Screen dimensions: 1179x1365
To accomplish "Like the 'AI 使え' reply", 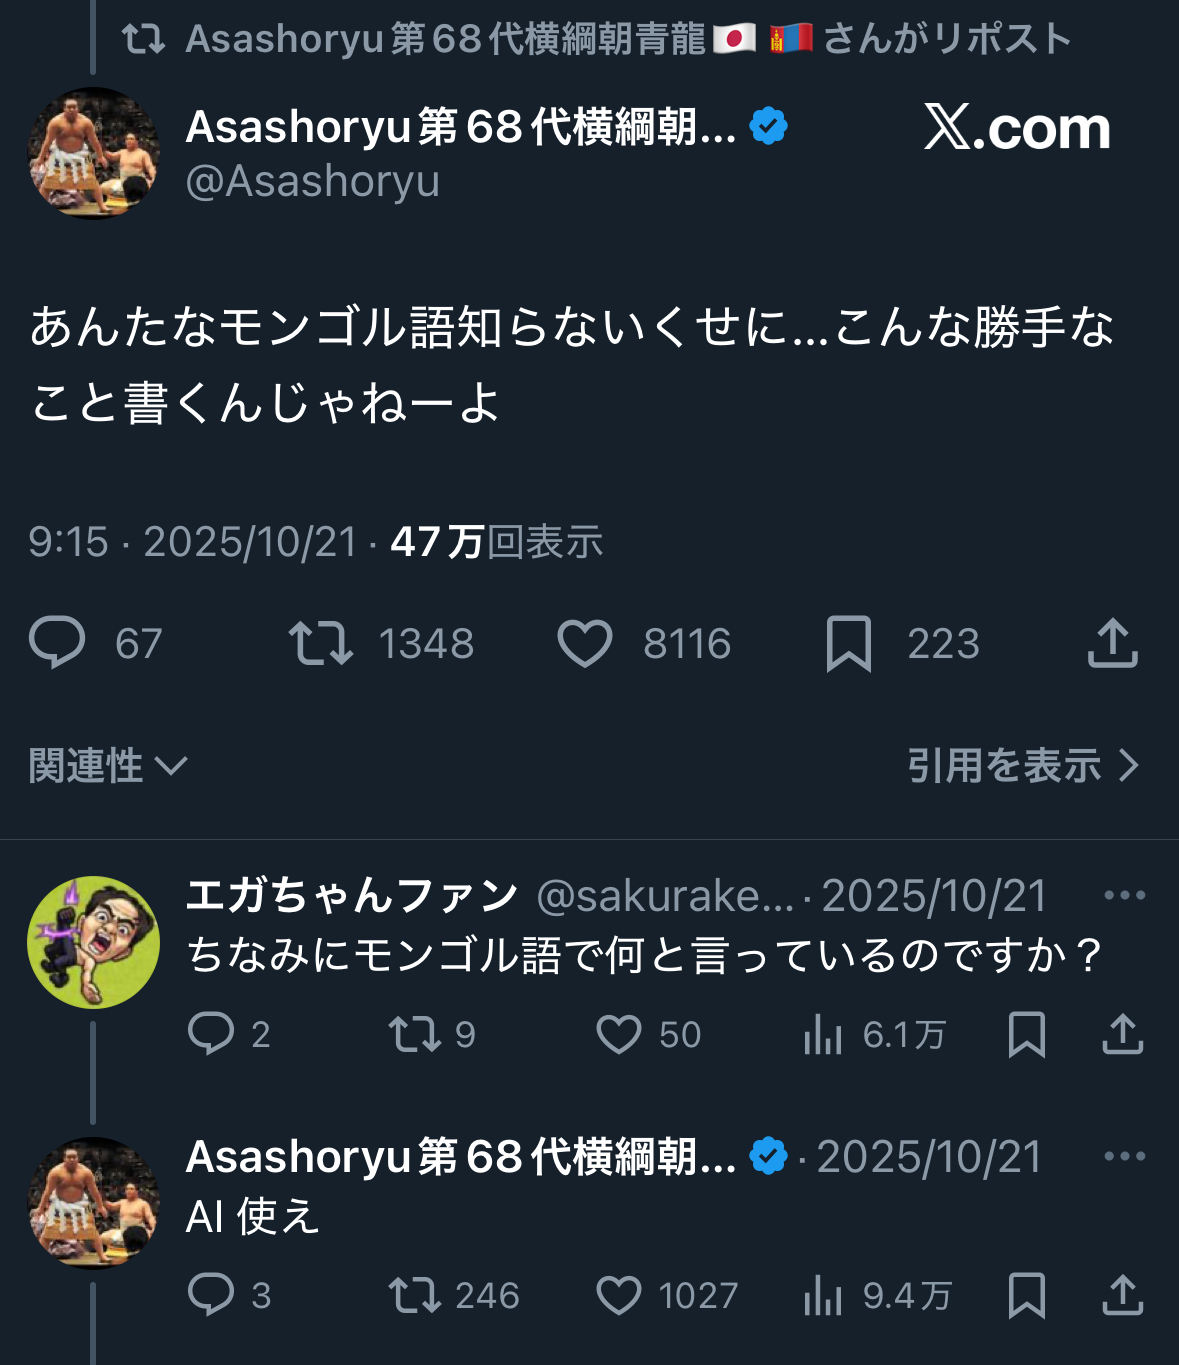I will (619, 1295).
